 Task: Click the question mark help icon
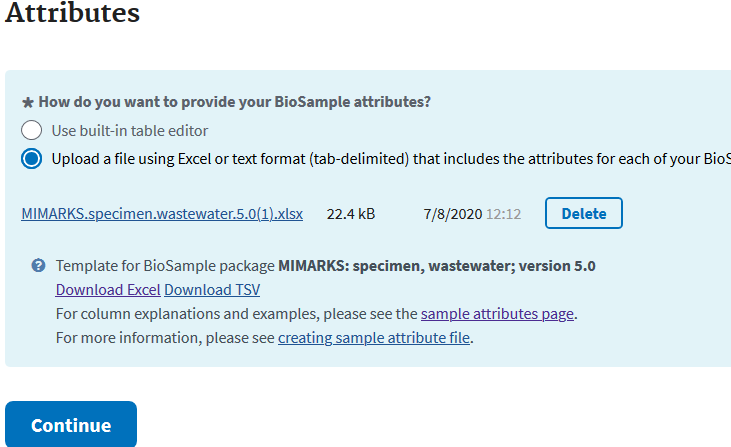tap(38, 266)
